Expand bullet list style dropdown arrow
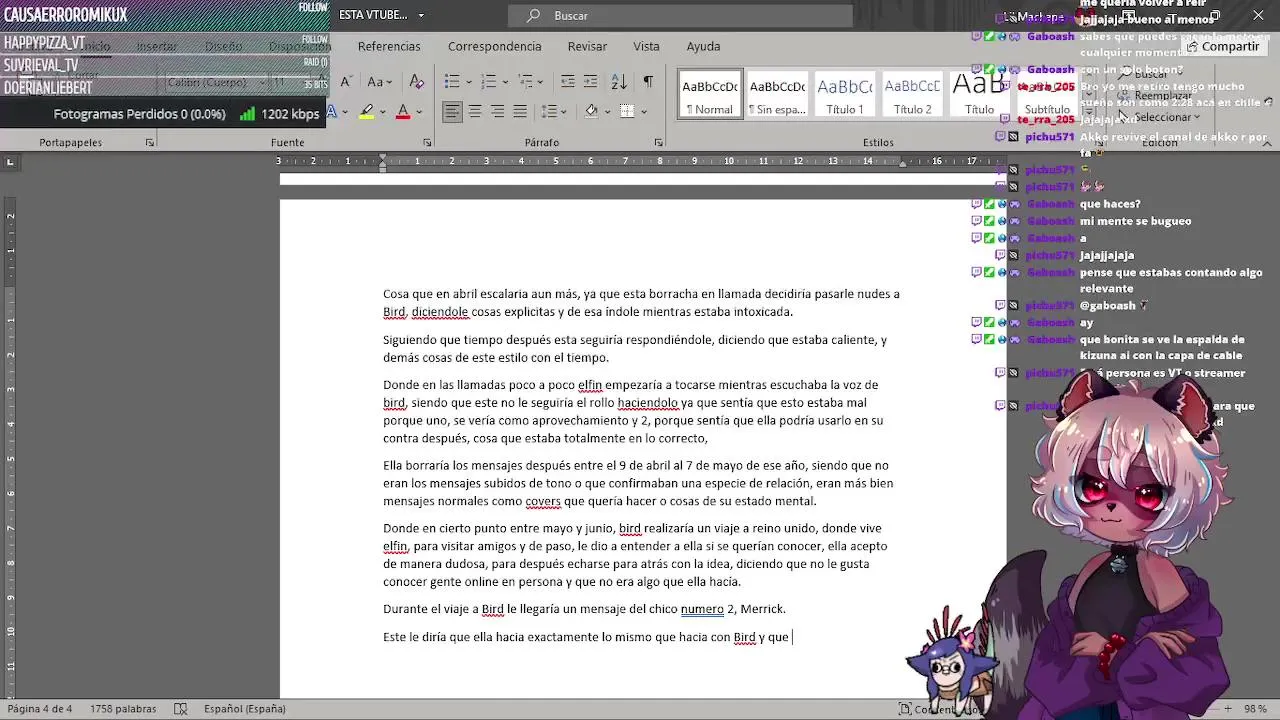The height and width of the screenshot is (720, 1280). pos(468,82)
